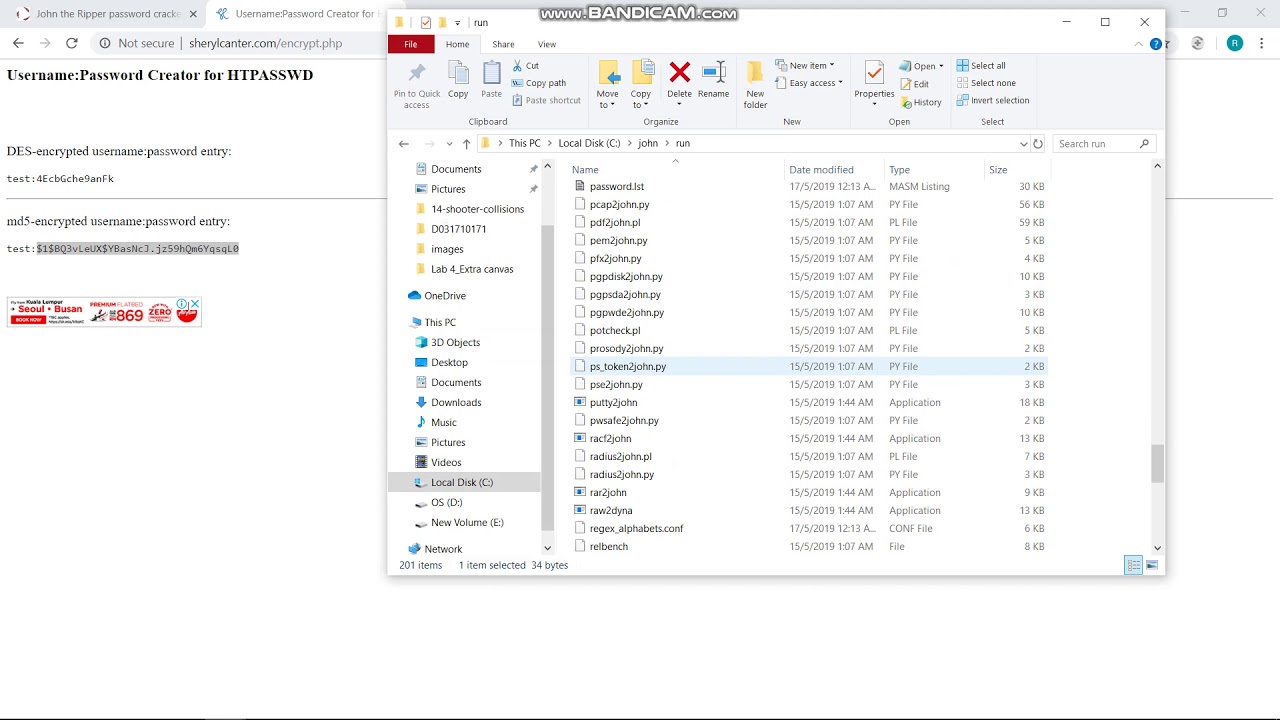Screen dimensions: 1280x720
Task: Click the Cut command
Action: [x=526, y=66]
